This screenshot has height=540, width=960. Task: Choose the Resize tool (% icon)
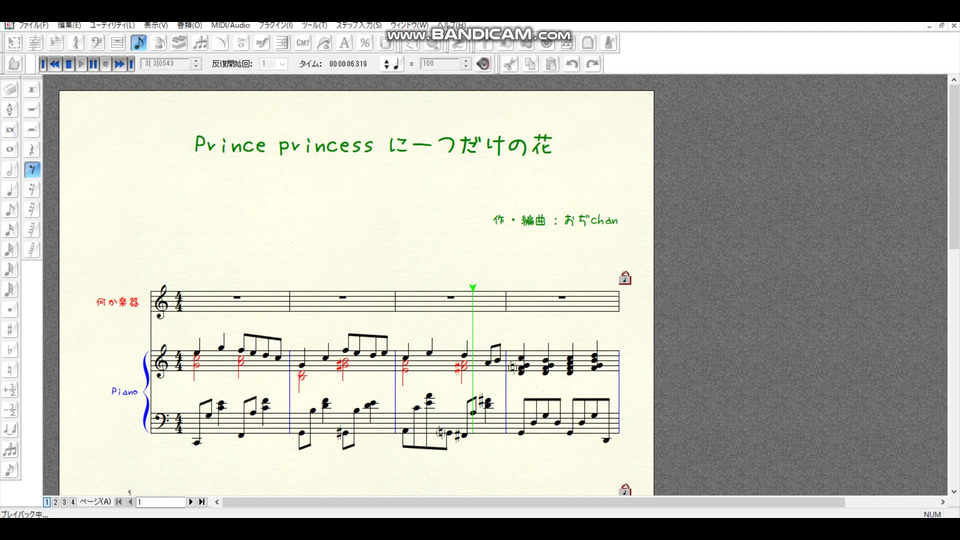click(365, 42)
